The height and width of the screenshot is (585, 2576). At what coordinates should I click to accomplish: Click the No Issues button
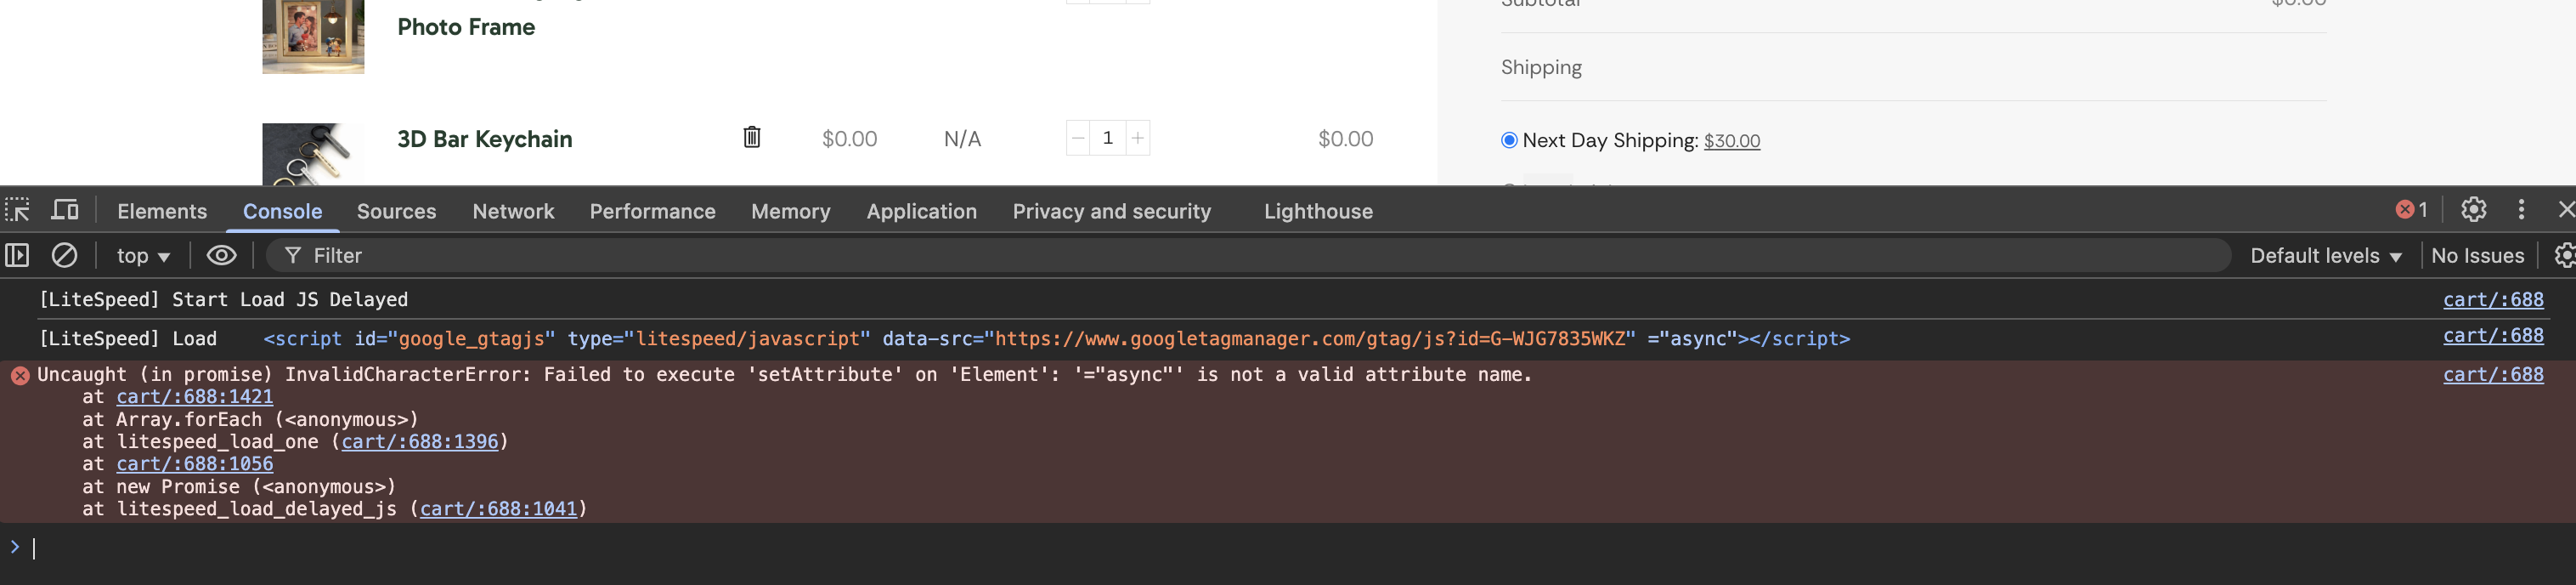pyautogui.click(x=2477, y=256)
